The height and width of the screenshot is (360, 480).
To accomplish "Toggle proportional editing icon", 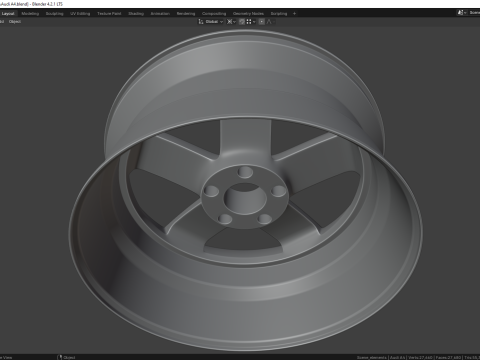I will coord(262,22).
